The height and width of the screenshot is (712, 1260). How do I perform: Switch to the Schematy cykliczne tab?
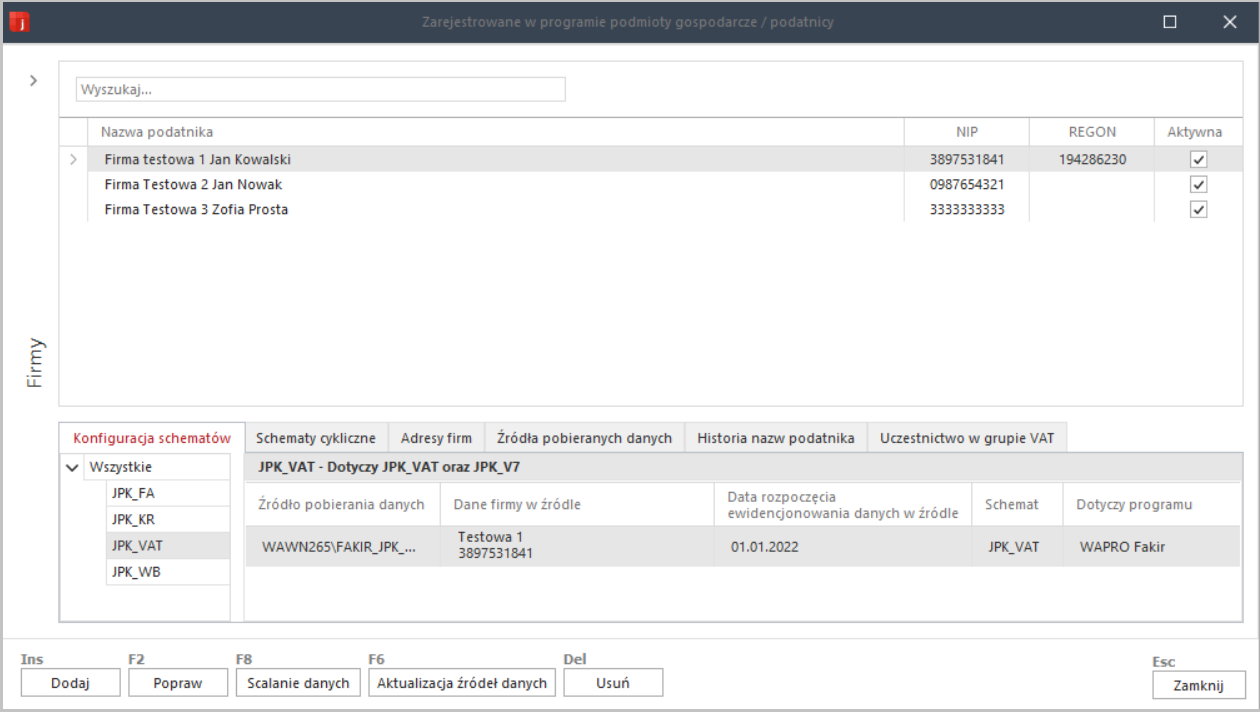tap(317, 437)
